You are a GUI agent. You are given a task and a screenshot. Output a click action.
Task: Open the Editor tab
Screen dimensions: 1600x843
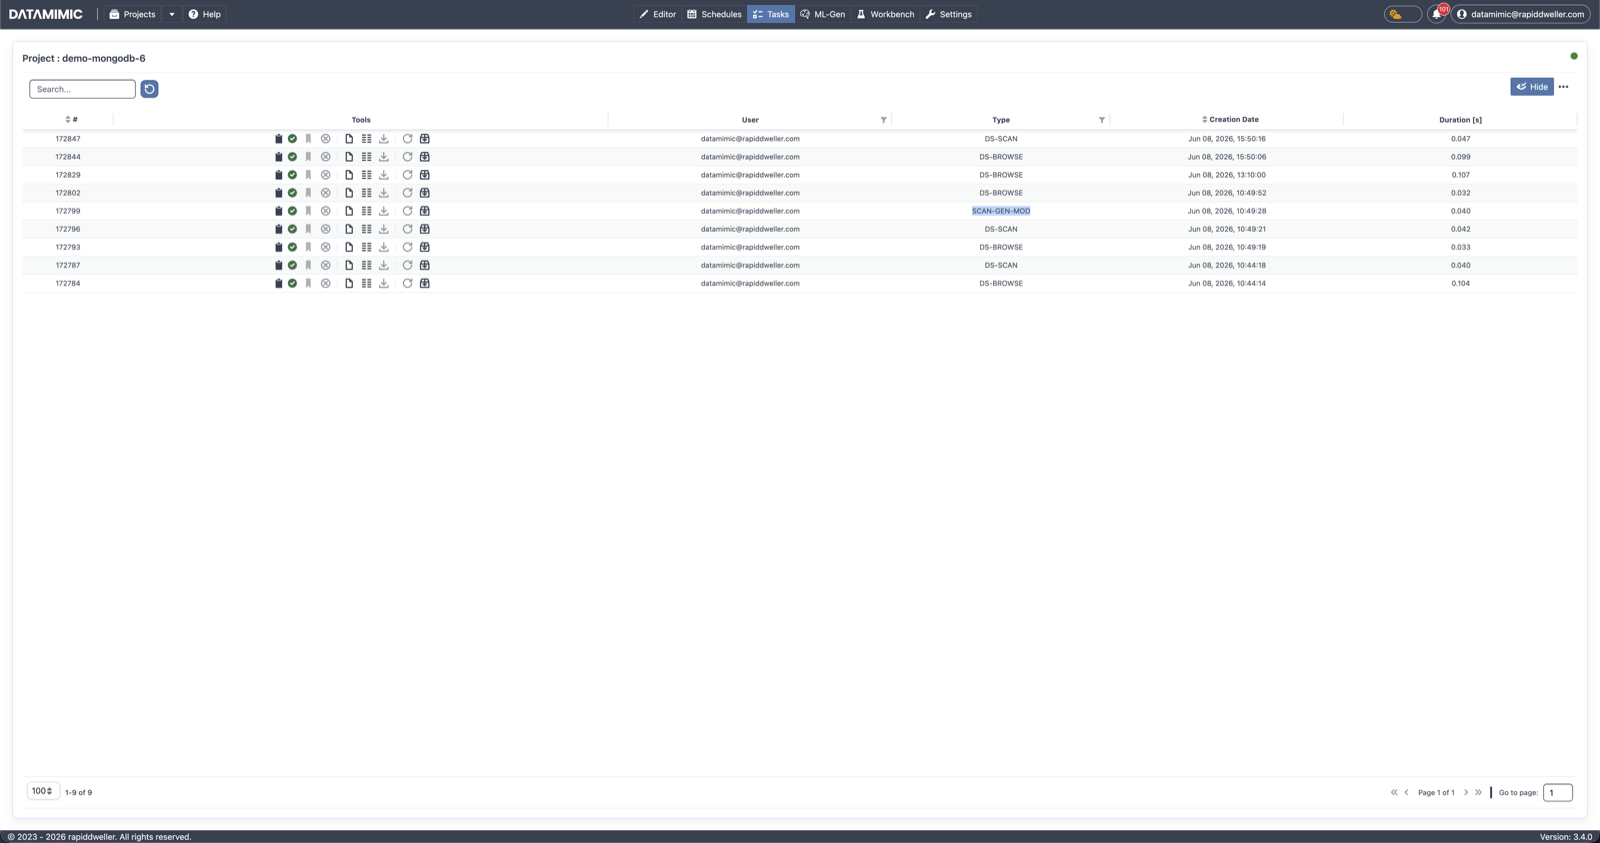click(x=658, y=14)
